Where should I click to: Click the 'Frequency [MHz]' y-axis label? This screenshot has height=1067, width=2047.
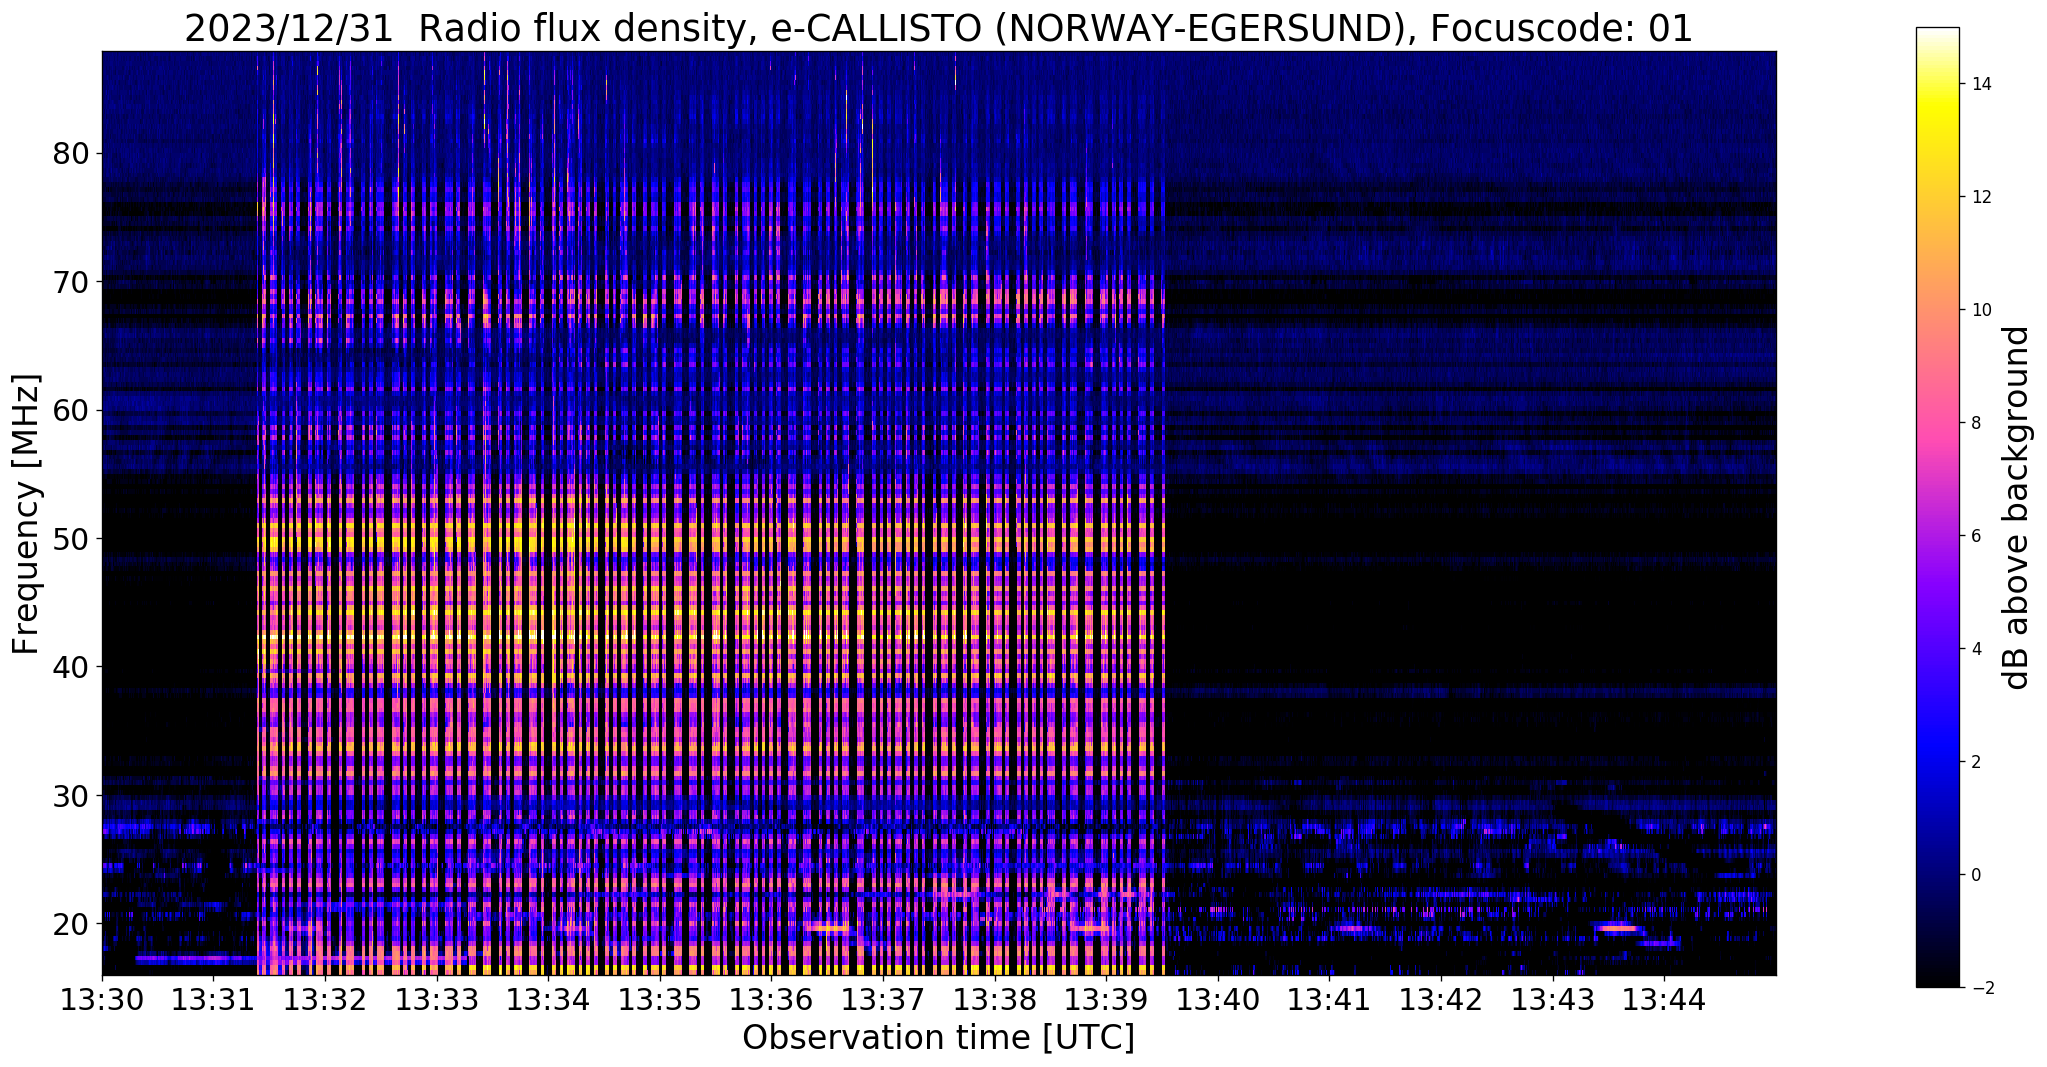click(x=26, y=514)
